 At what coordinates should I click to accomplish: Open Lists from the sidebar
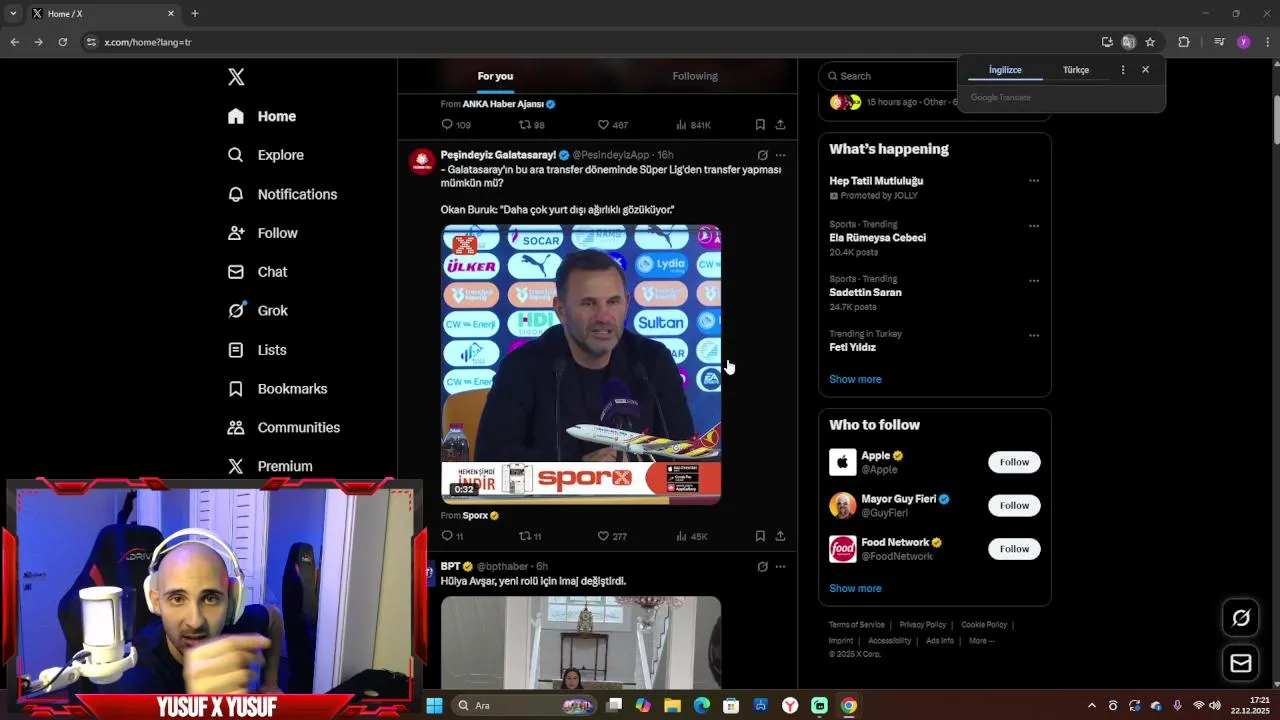[x=257, y=350]
